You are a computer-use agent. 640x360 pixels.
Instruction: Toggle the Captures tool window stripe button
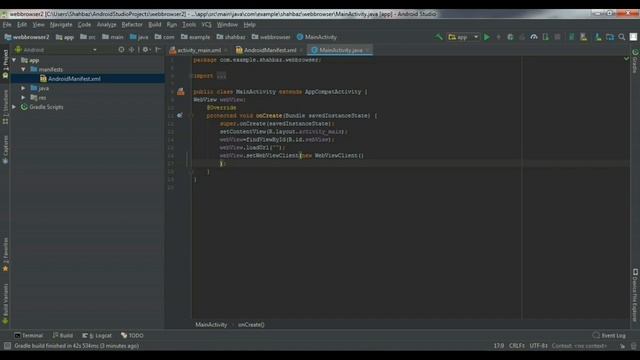pyautogui.click(x=5, y=149)
